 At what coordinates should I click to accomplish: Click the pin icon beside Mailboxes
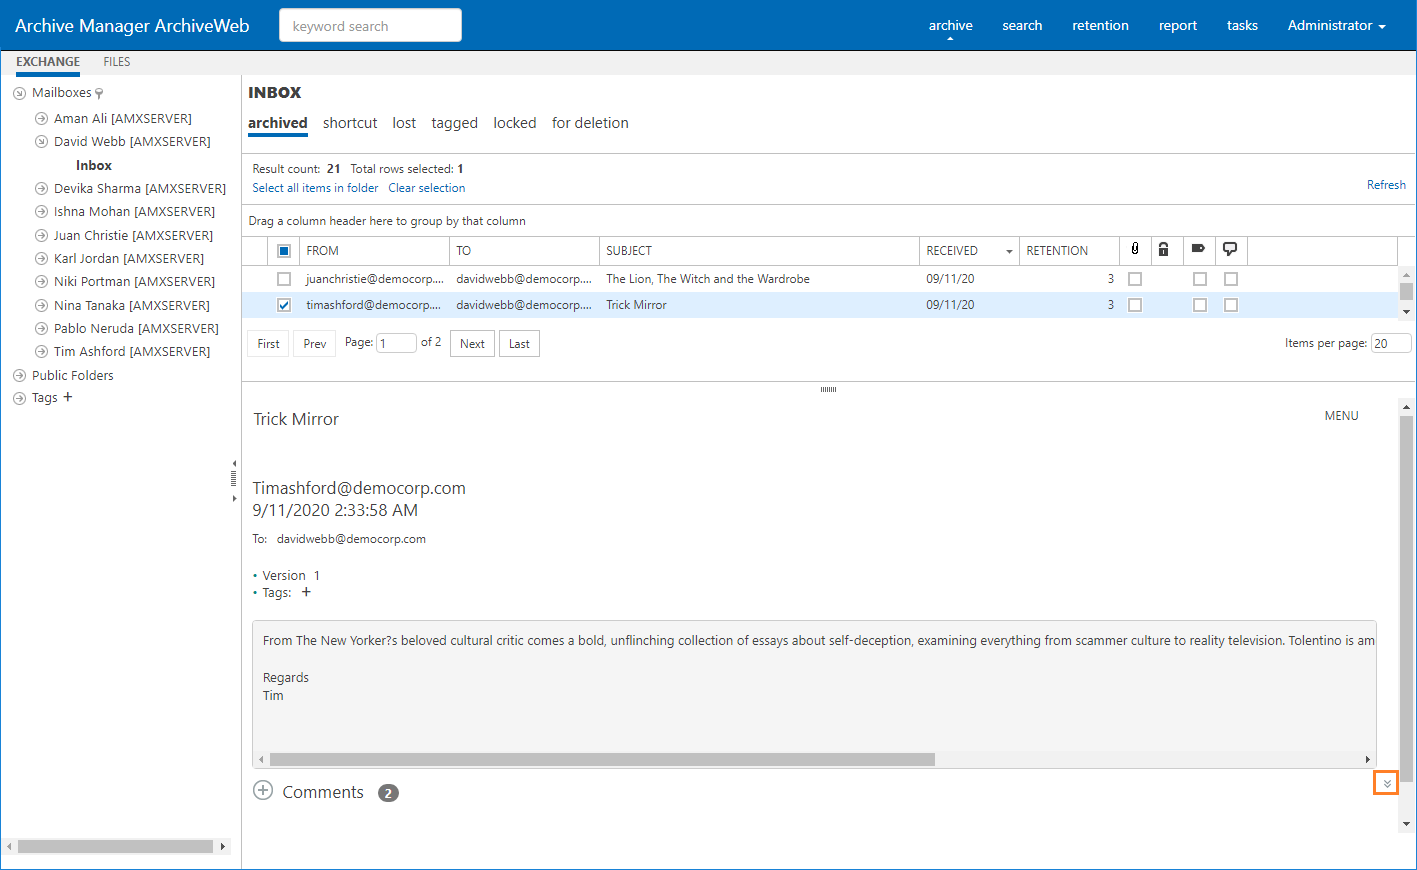coord(99,93)
